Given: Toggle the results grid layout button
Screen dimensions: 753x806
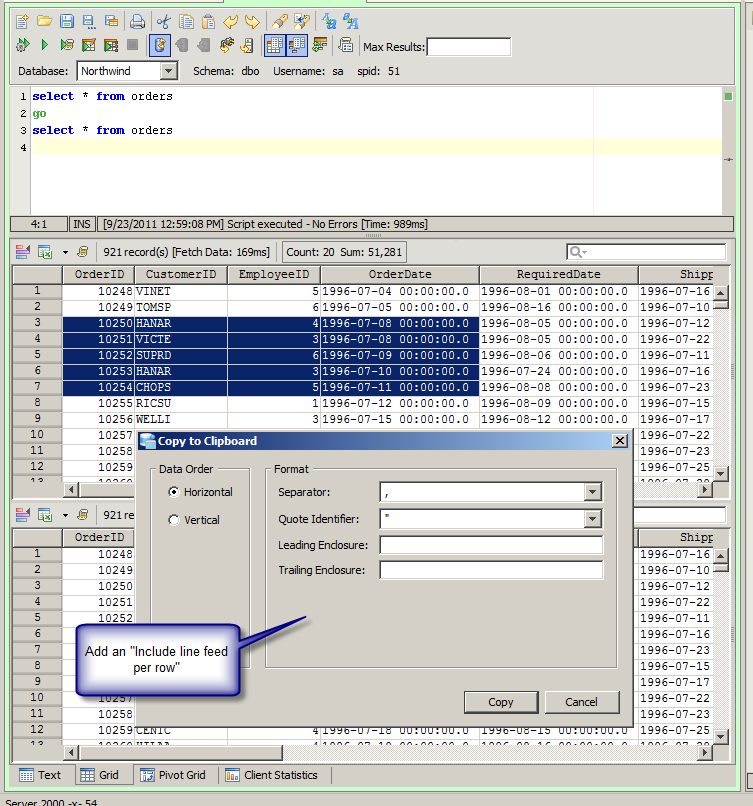Looking at the screenshot, I should [275, 45].
